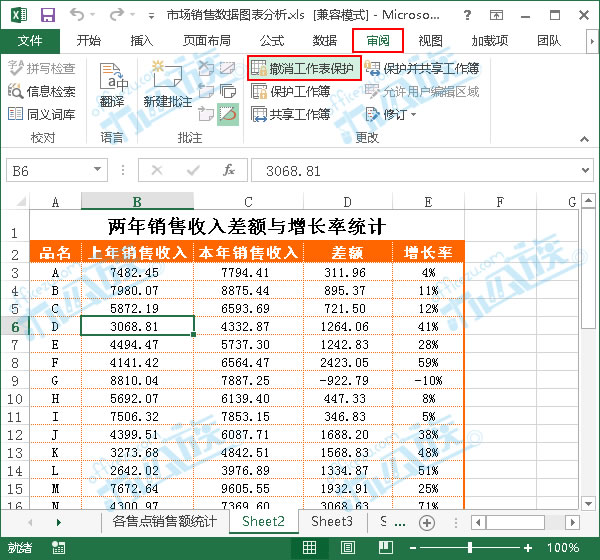This screenshot has height=560, width=600.
Task: Switch to the 视图 ribbon tab
Action: point(430,41)
